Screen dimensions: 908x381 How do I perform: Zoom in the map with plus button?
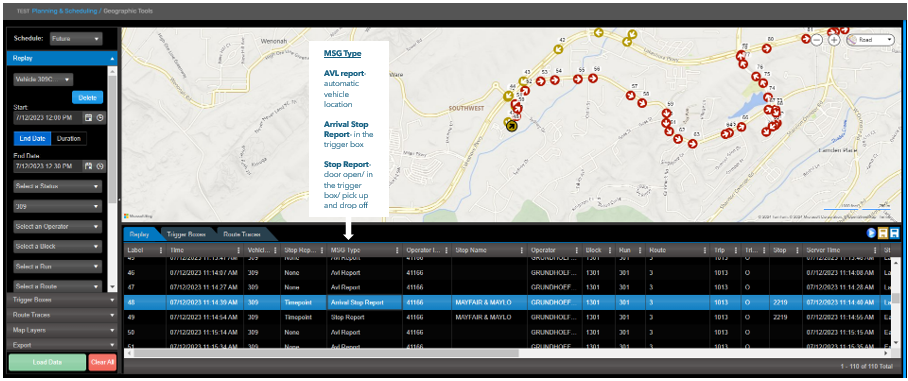[834, 40]
